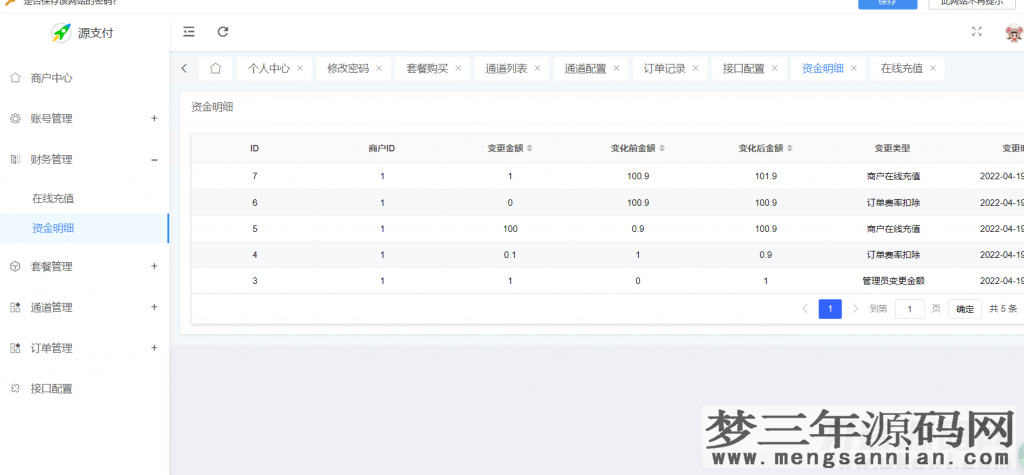Close the 接口配置 tab
1024x475 pixels.
click(x=775, y=68)
